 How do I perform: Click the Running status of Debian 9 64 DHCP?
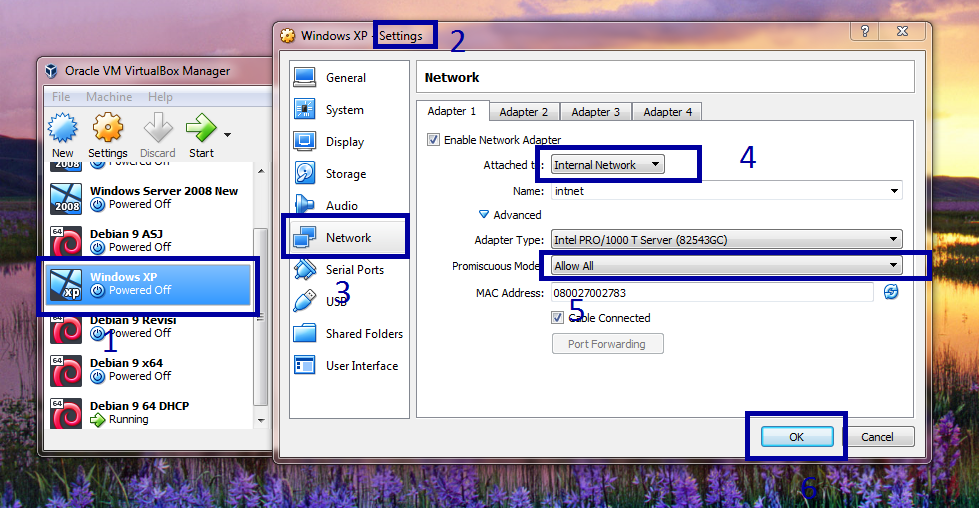[129, 419]
